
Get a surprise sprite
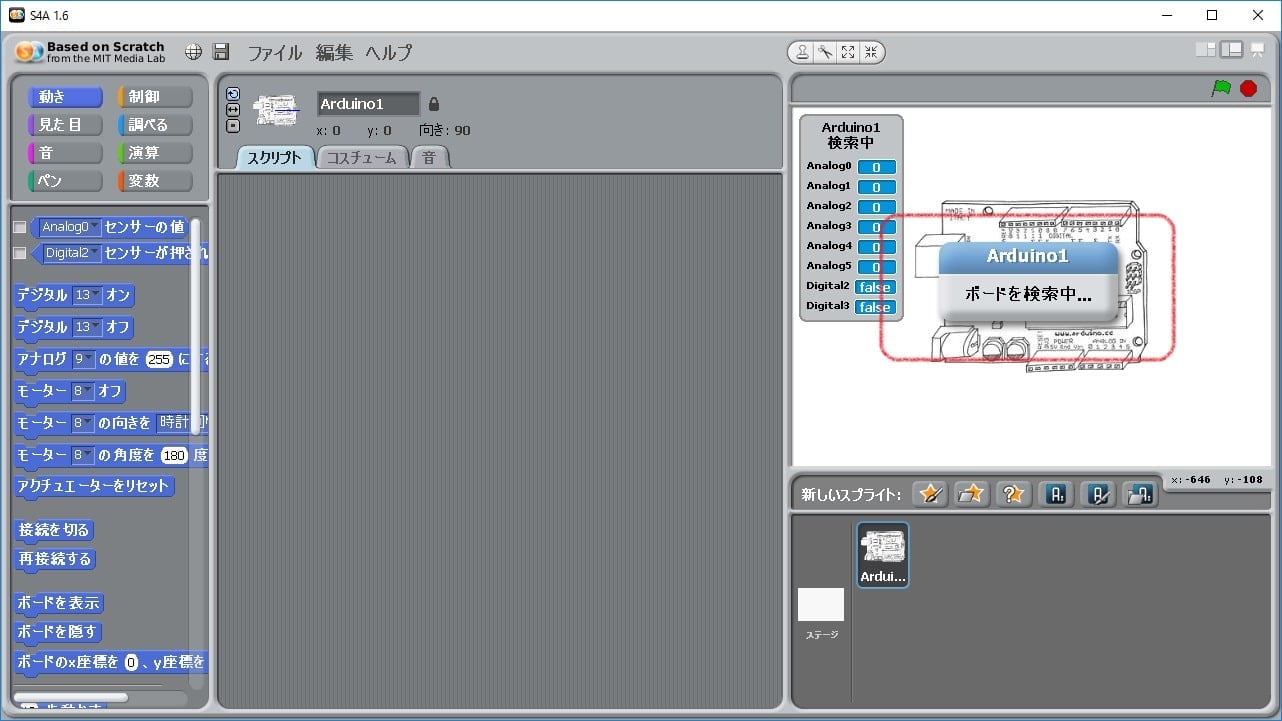tap(1013, 493)
